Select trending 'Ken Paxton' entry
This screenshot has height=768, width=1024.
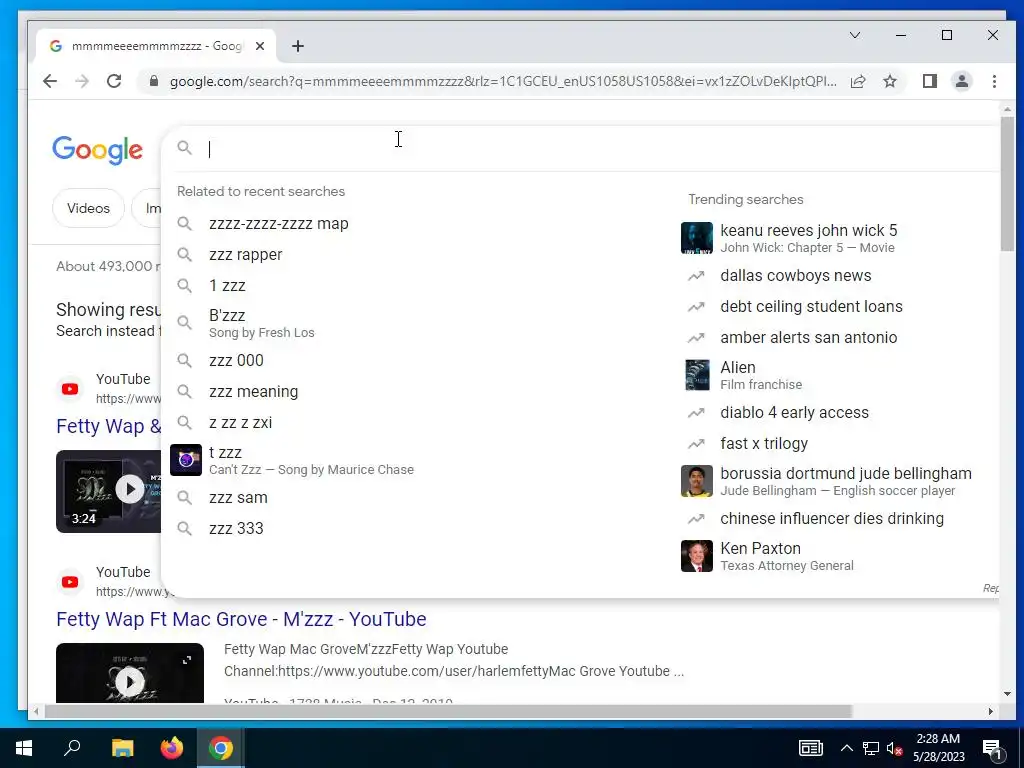point(786,556)
